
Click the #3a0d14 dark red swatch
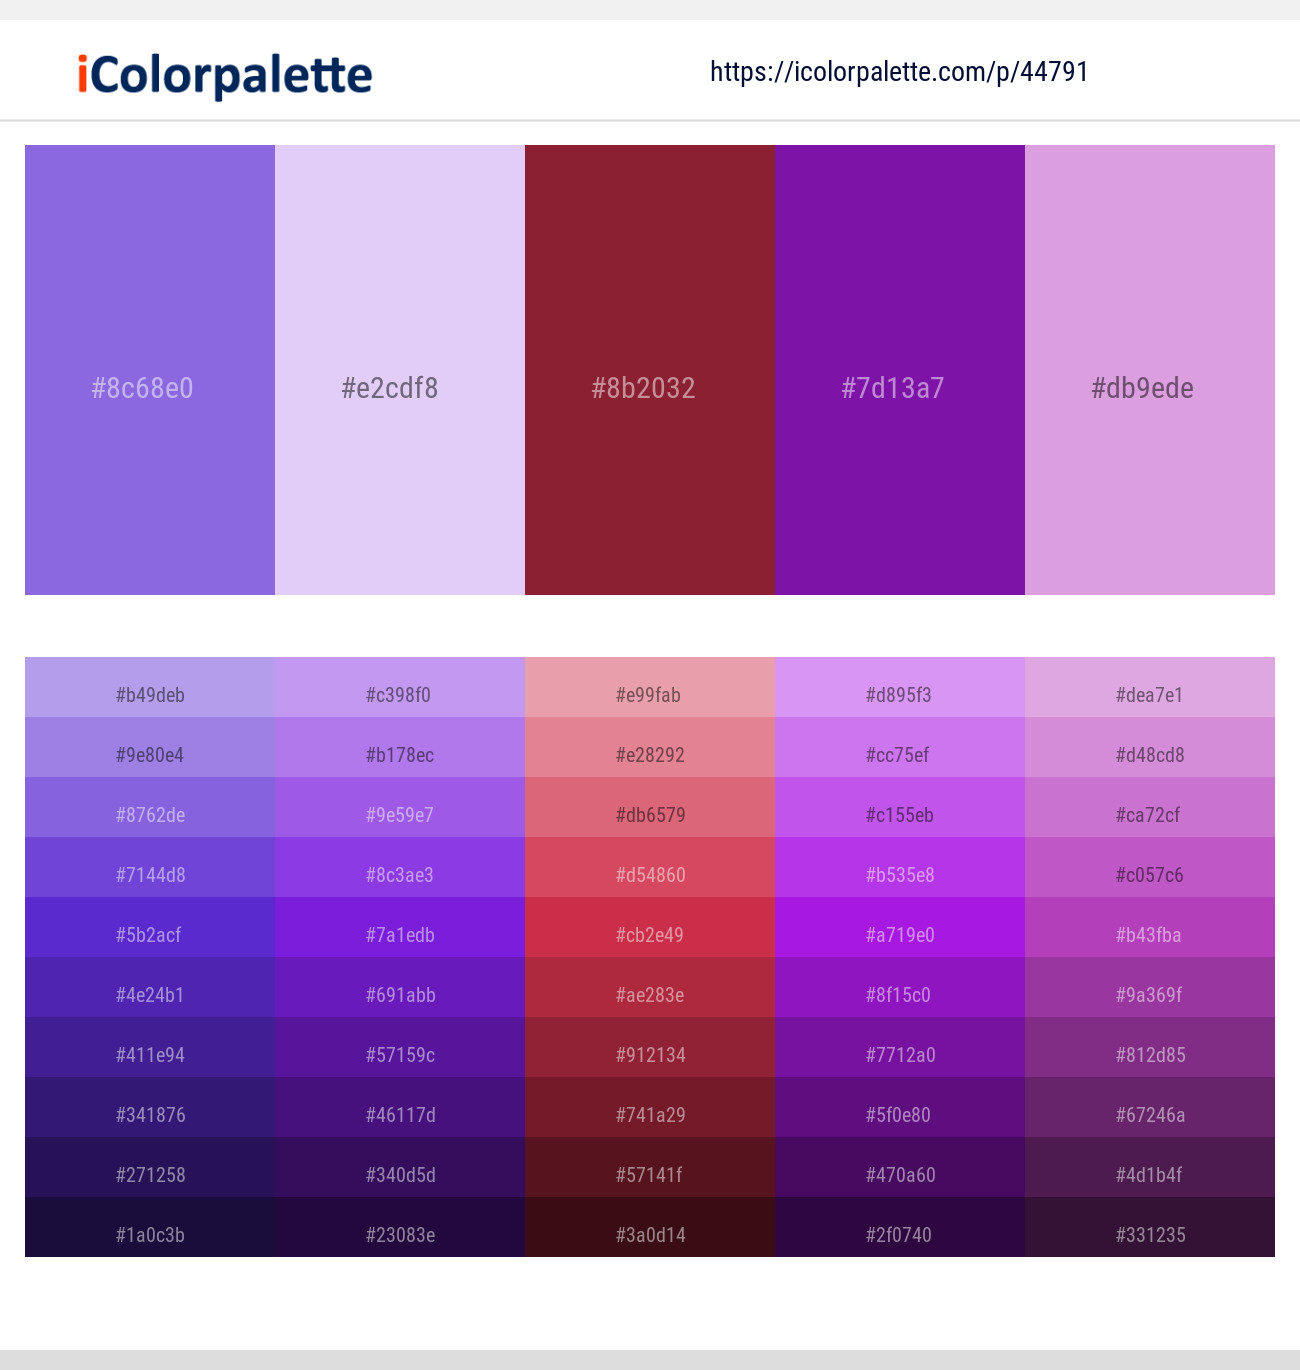(x=650, y=1234)
